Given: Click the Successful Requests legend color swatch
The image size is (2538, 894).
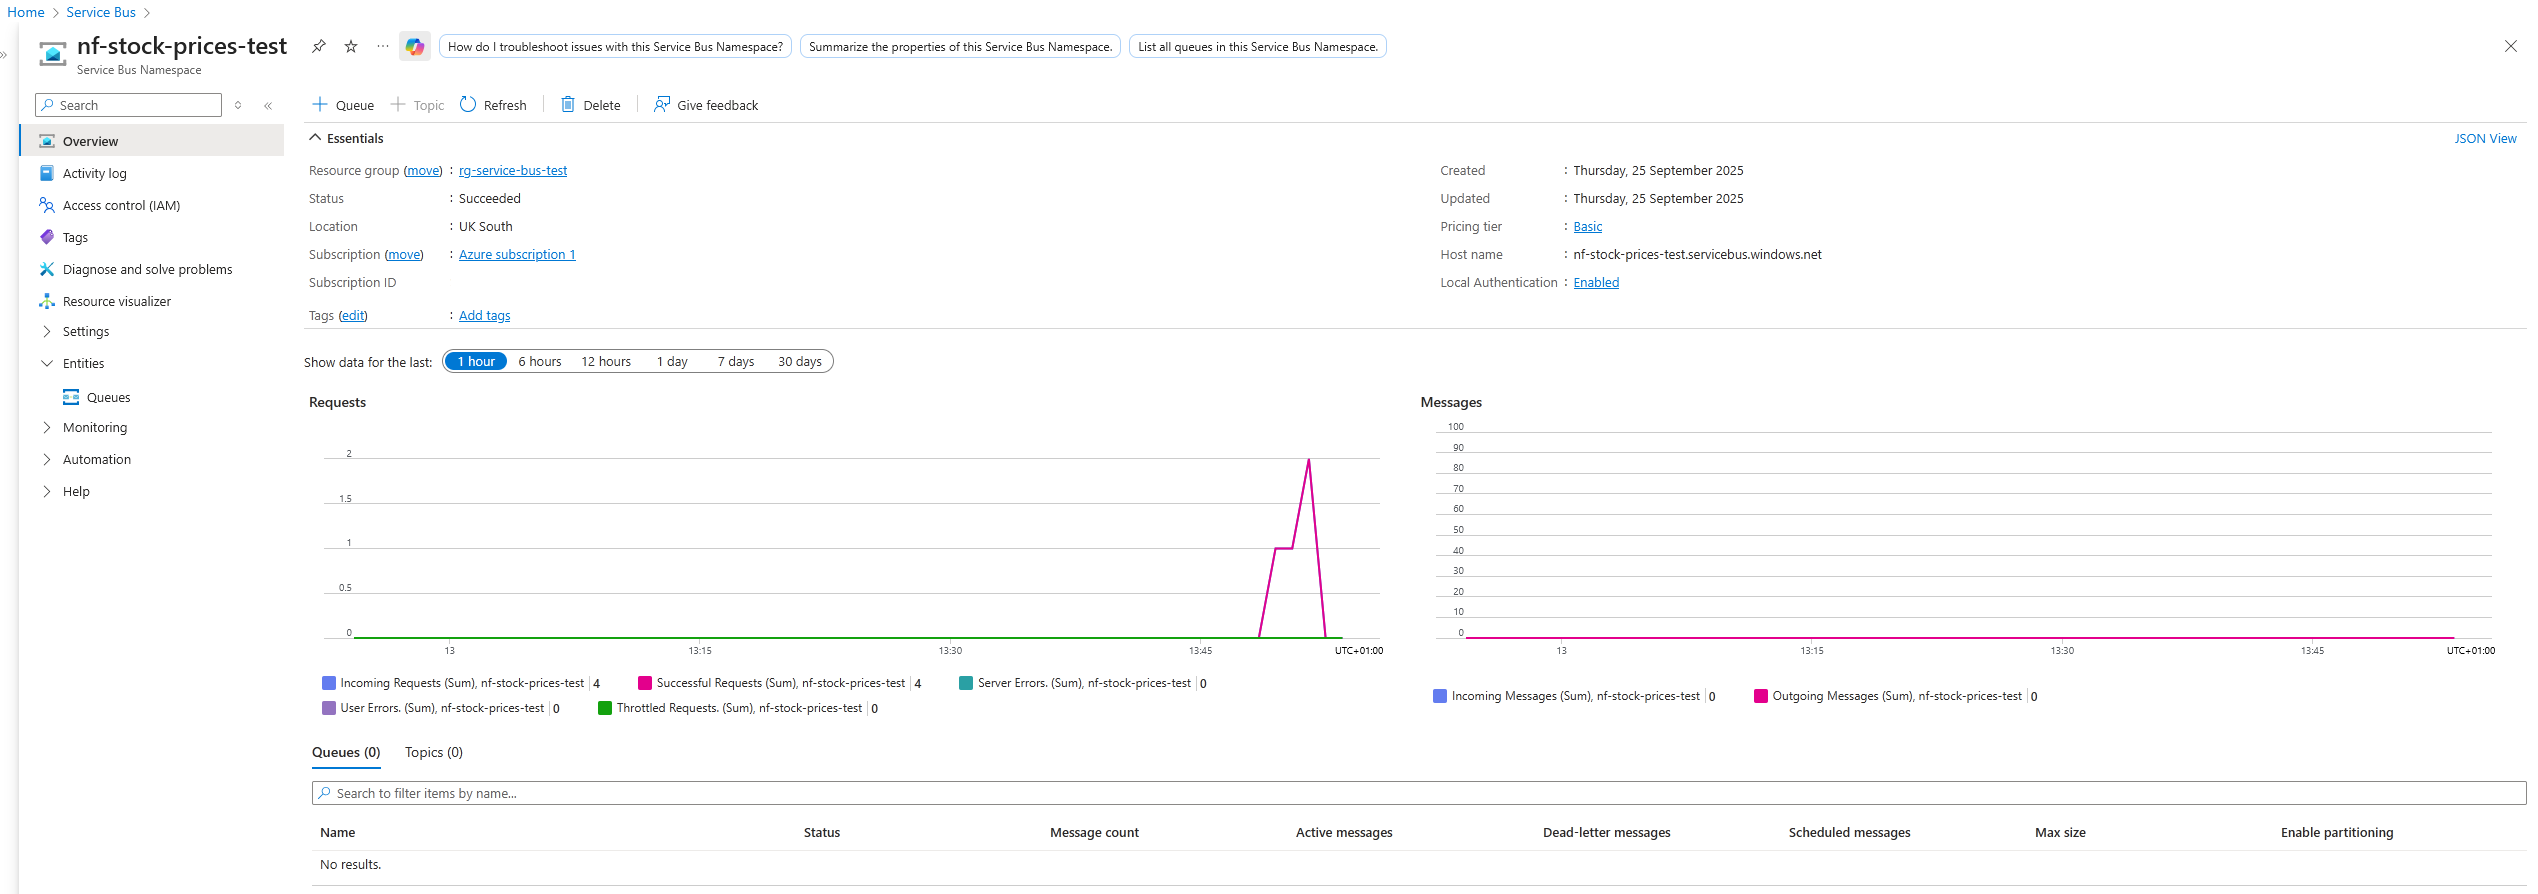Looking at the screenshot, I should pyautogui.click(x=645, y=683).
